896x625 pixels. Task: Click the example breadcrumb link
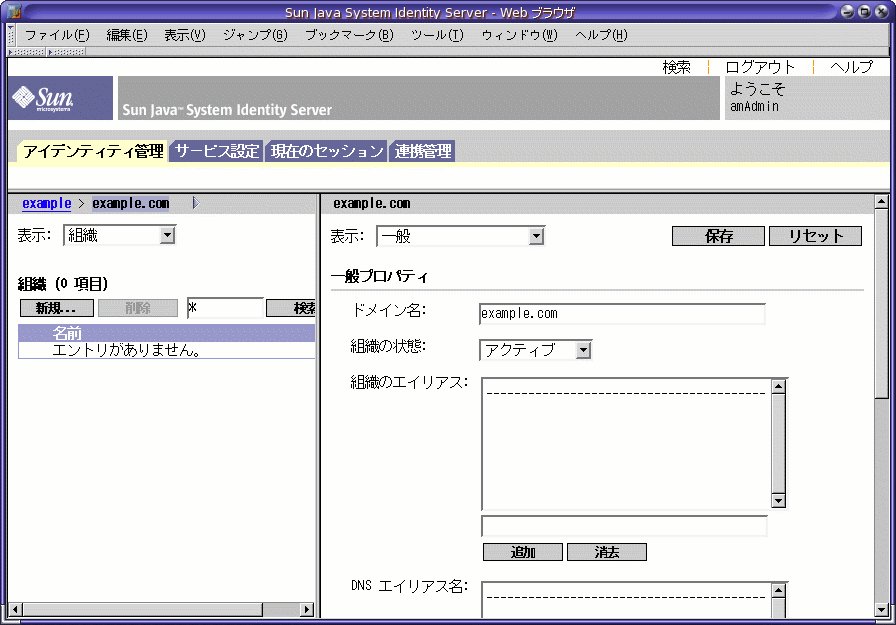click(47, 203)
